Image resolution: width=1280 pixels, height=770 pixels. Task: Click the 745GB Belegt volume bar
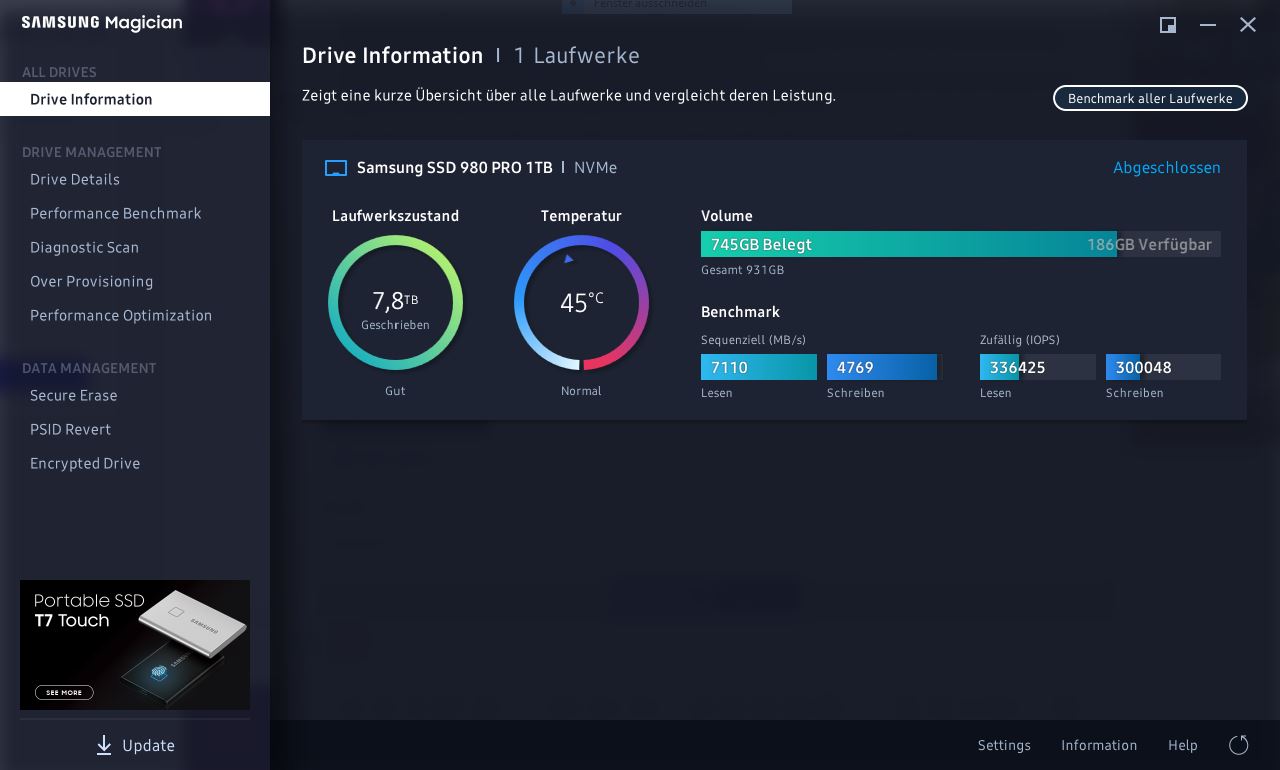tap(908, 244)
